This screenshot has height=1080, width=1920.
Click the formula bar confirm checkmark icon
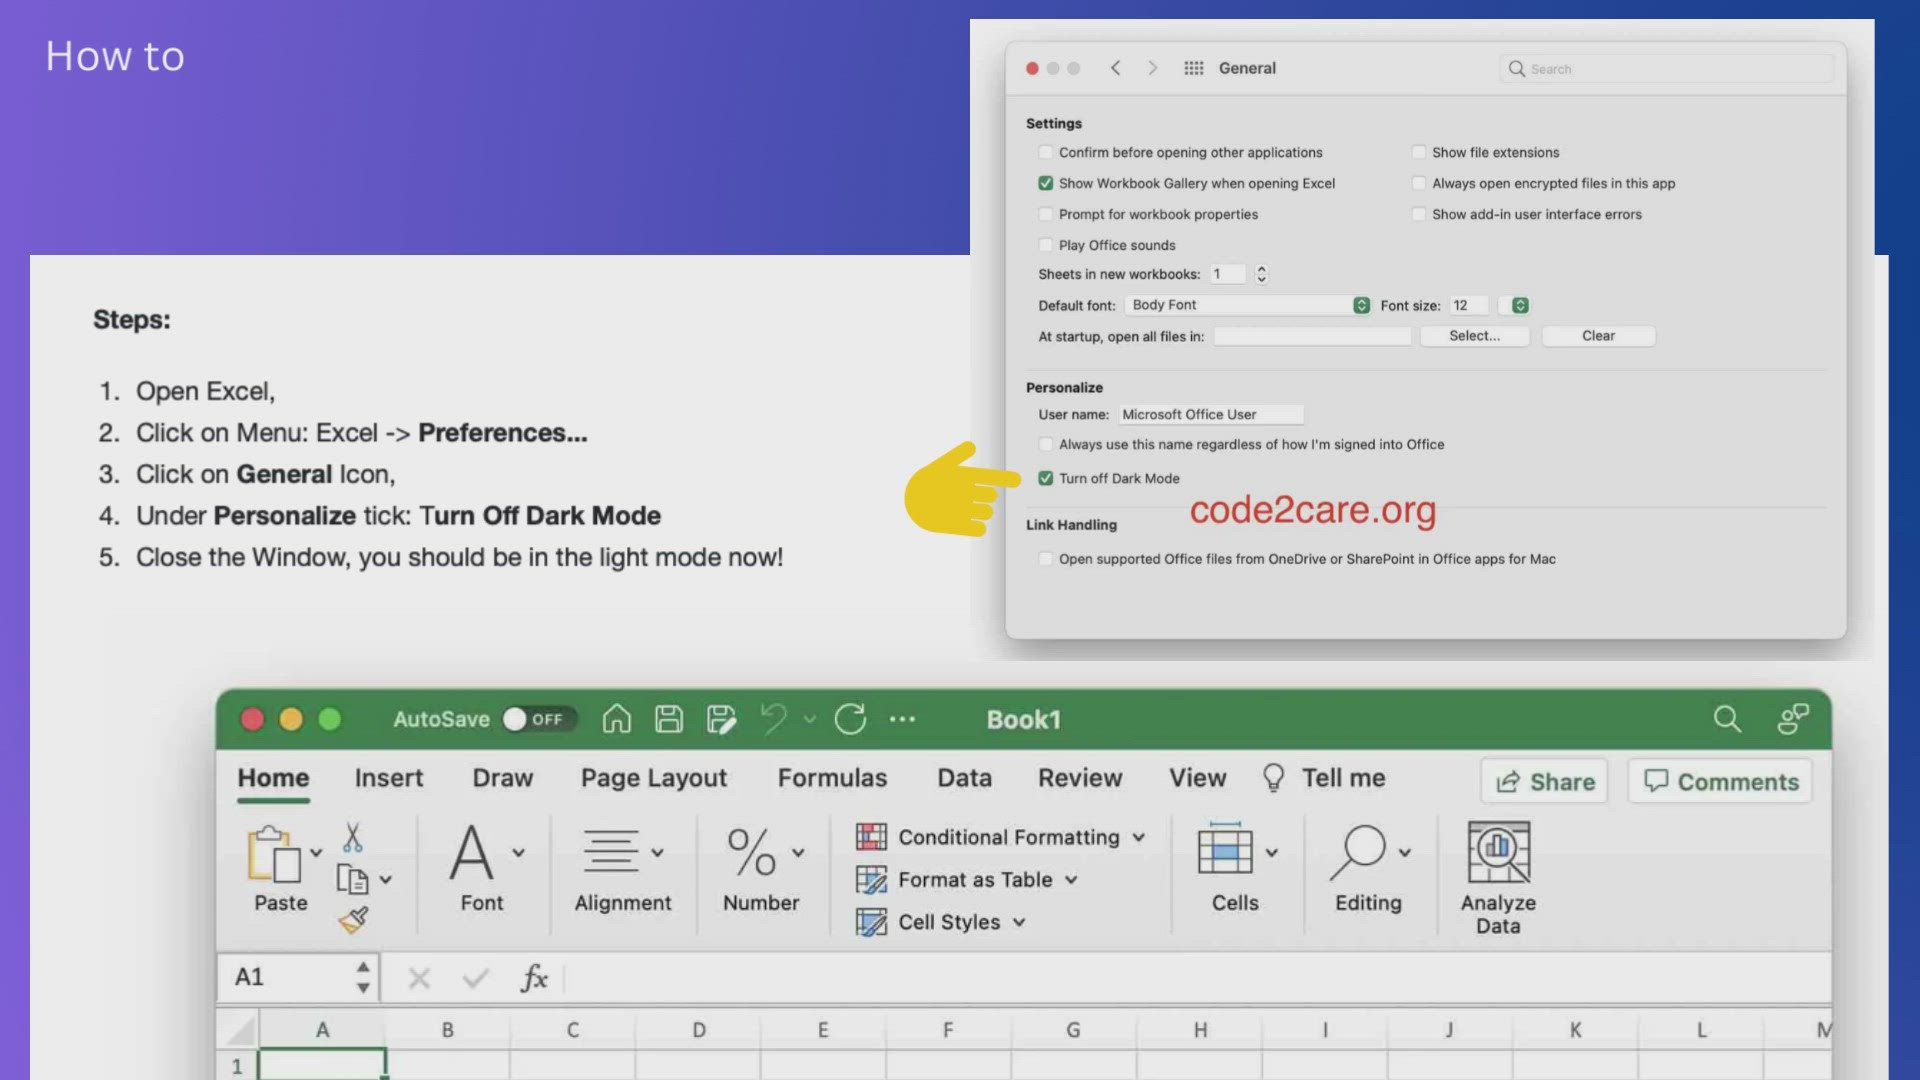tap(476, 978)
